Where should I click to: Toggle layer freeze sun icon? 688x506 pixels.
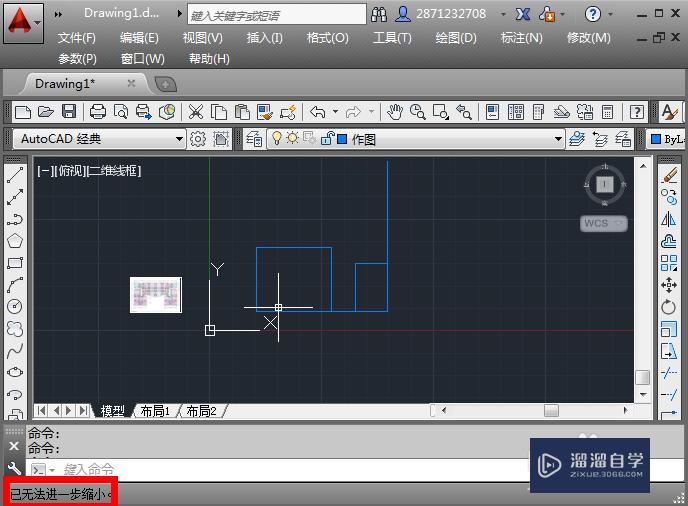pyautogui.click(x=292, y=138)
